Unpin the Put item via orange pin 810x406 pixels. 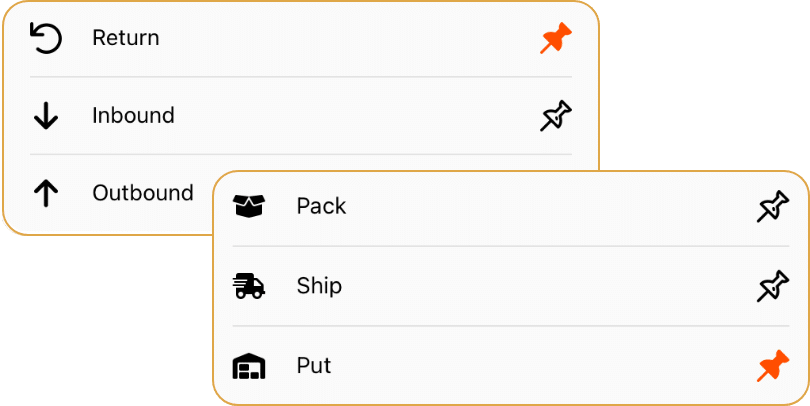click(x=773, y=366)
